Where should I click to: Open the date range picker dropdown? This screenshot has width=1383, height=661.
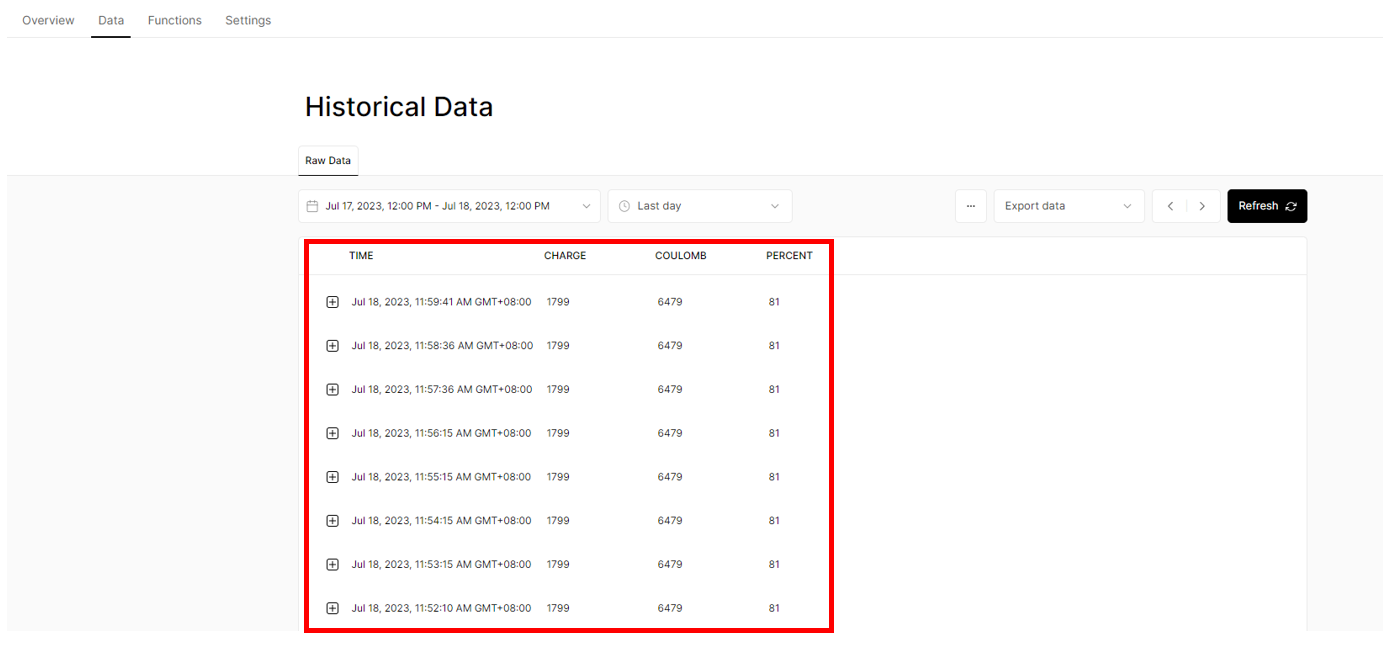pyautogui.click(x=449, y=206)
